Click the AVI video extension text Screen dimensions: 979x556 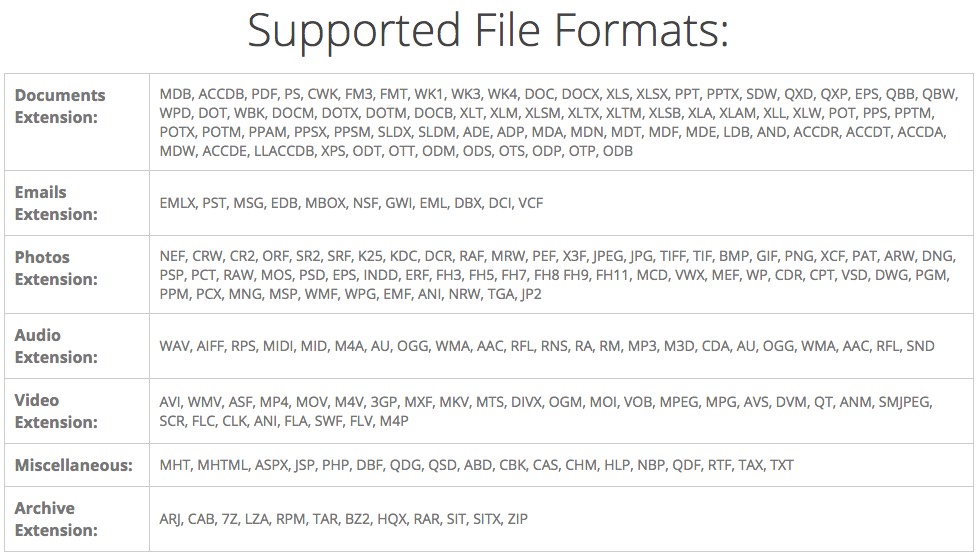click(x=169, y=402)
